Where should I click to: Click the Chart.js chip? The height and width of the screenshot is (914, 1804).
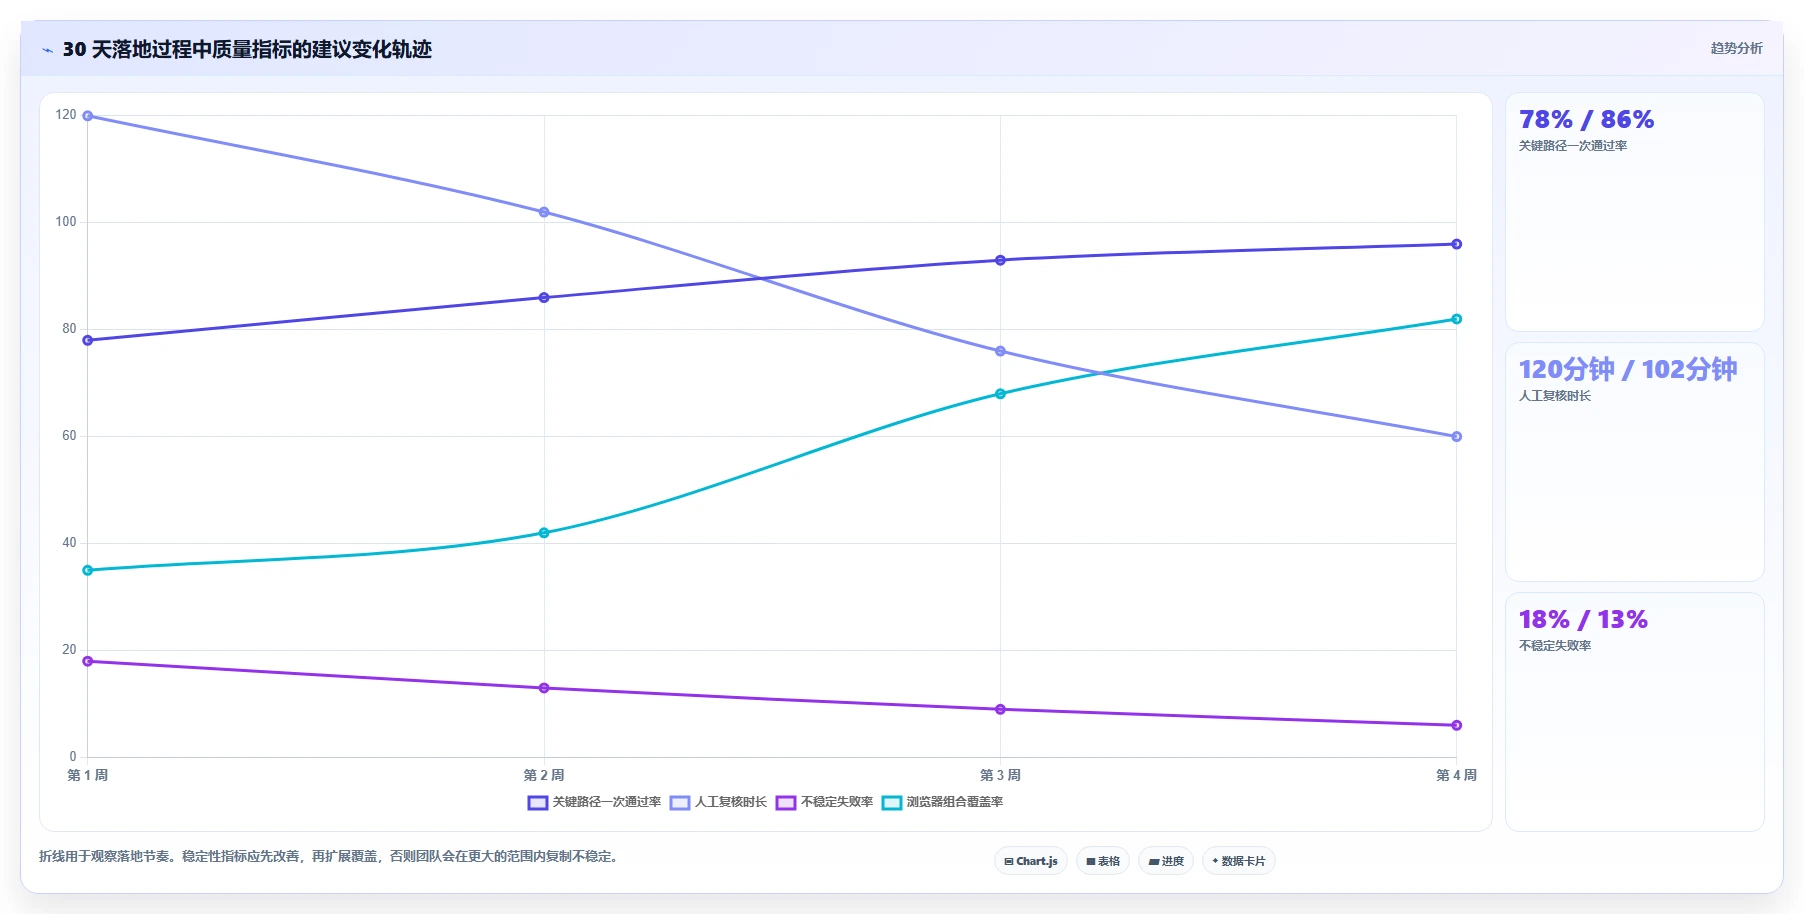pyautogui.click(x=1031, y=861)
